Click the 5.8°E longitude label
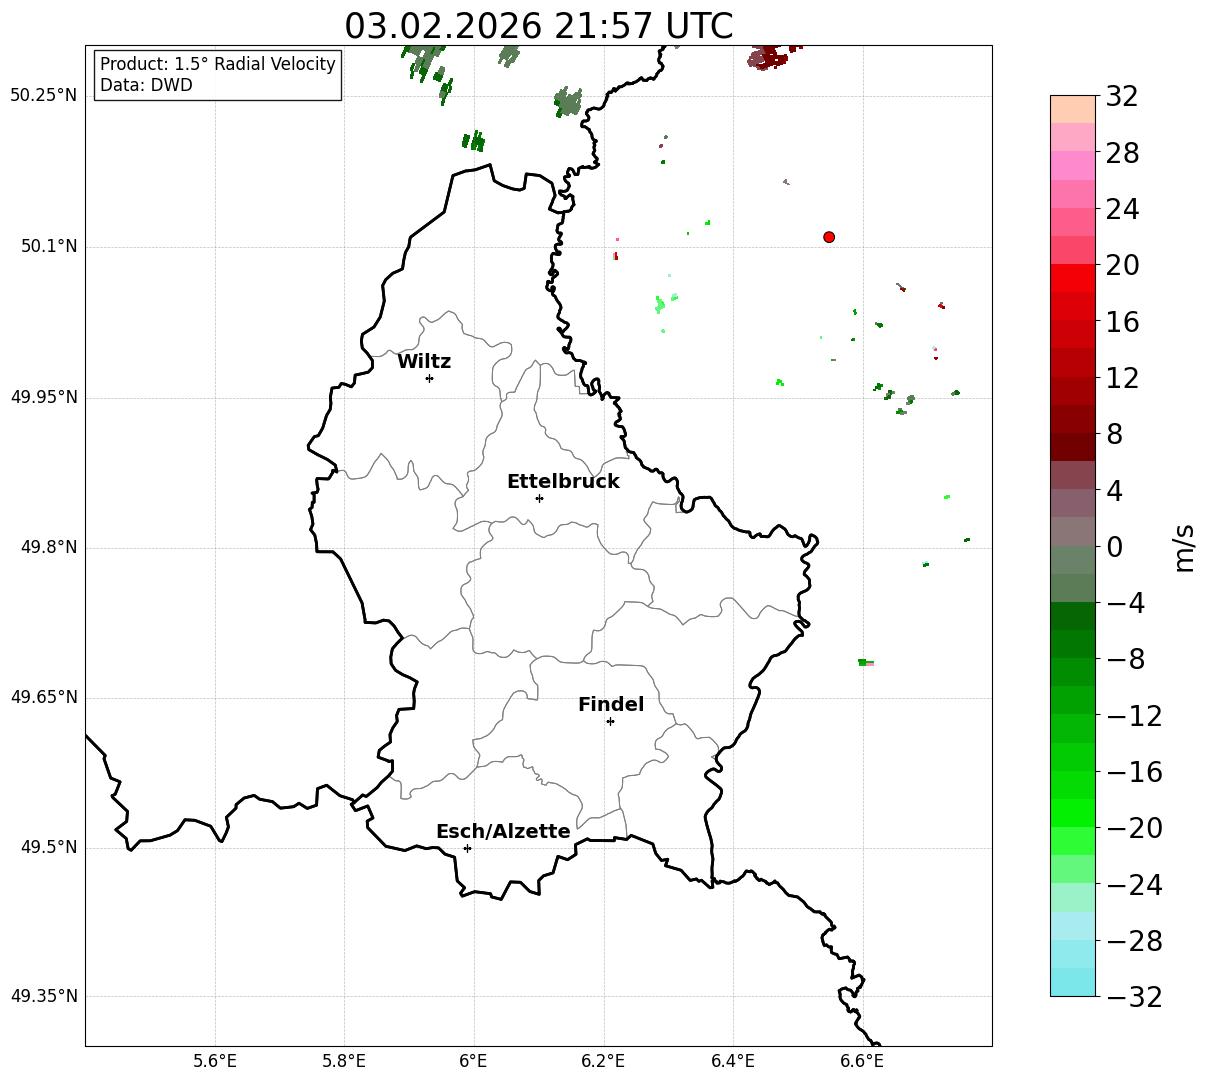The height and width of the screenshot is (1081, 1207). [x=344, y=1061]
